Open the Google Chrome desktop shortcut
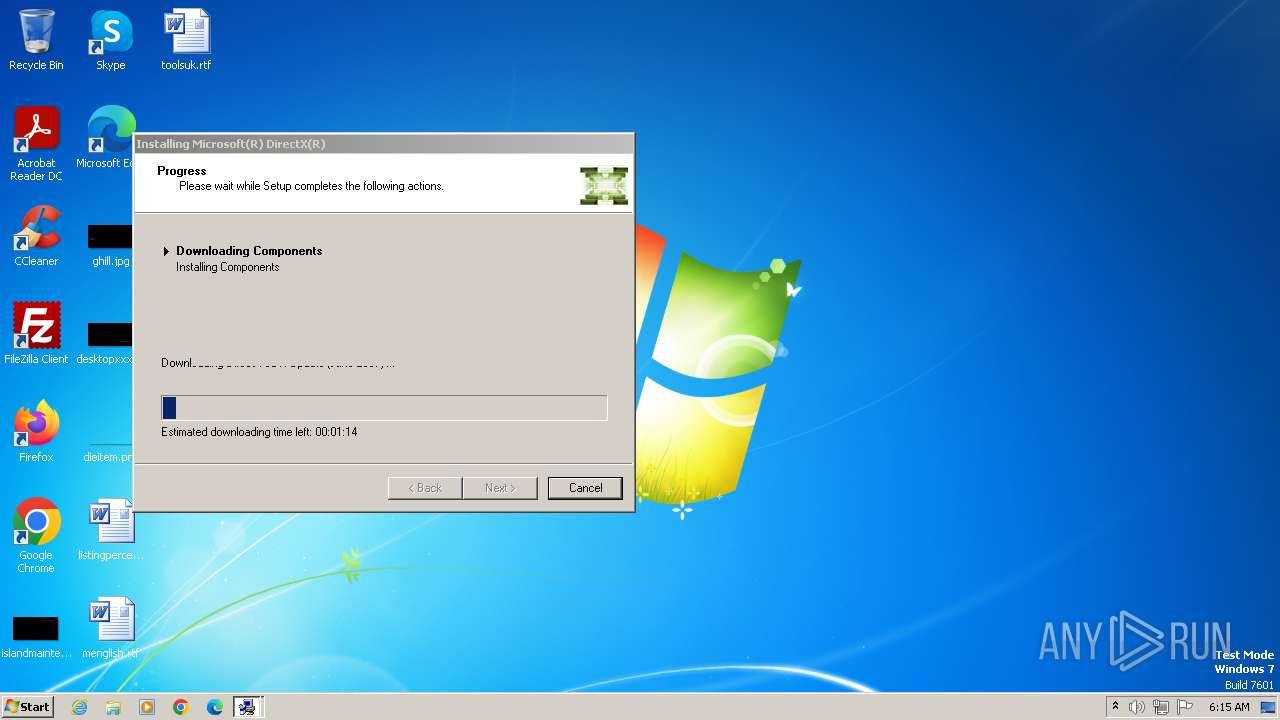 coord(36,536)
